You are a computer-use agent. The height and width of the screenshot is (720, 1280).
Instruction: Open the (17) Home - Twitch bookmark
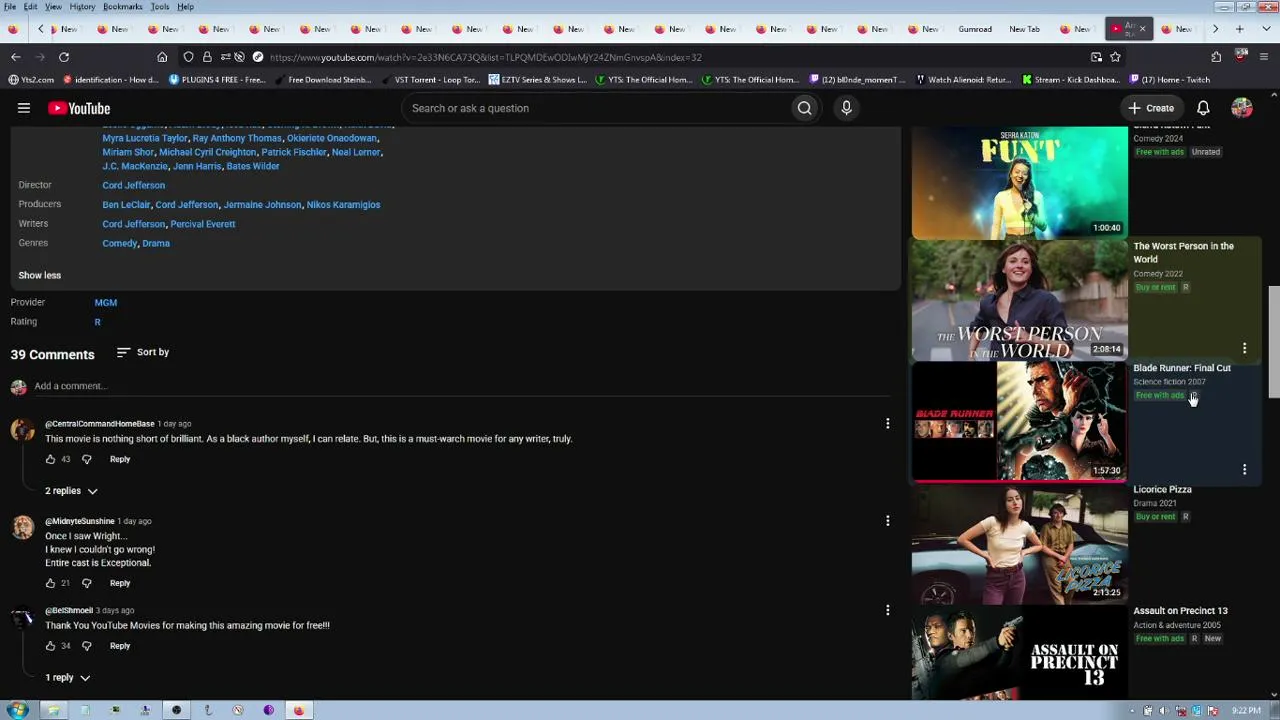(1169, 80)
